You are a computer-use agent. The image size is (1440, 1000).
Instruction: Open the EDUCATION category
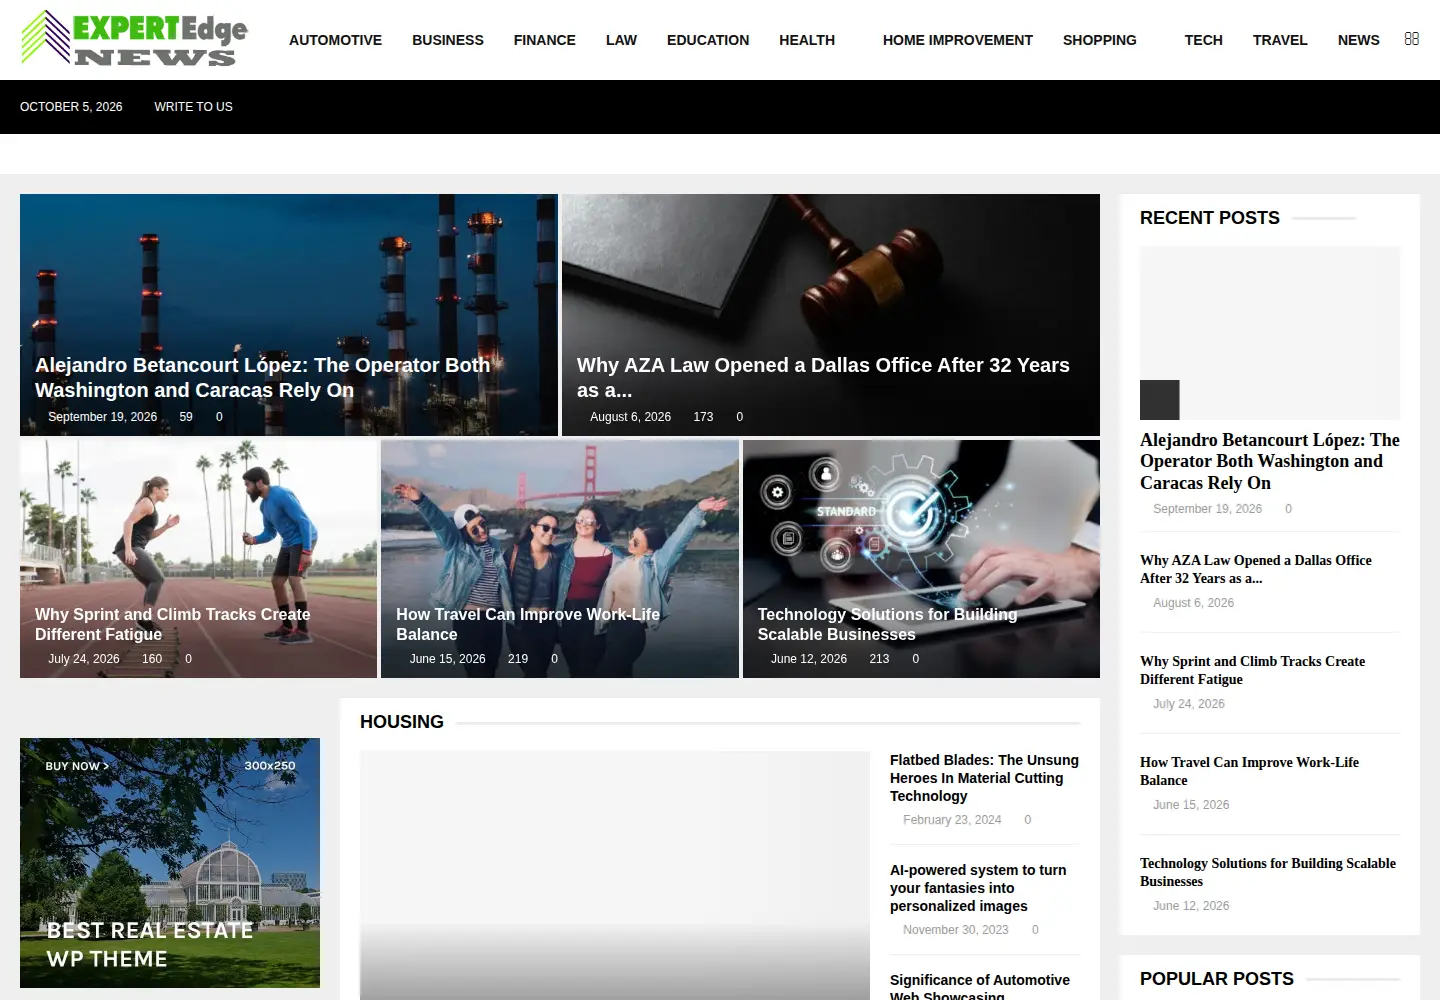tap(708, 40)
